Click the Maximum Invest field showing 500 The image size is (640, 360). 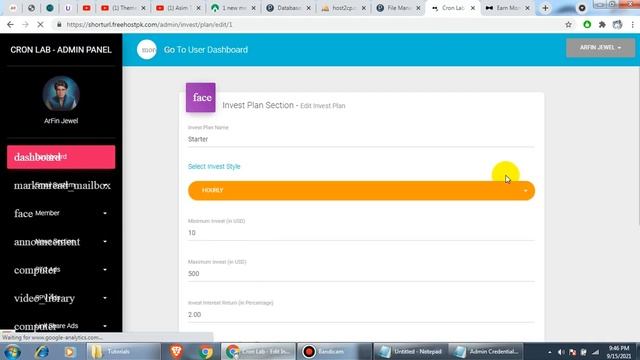[361, 273]
